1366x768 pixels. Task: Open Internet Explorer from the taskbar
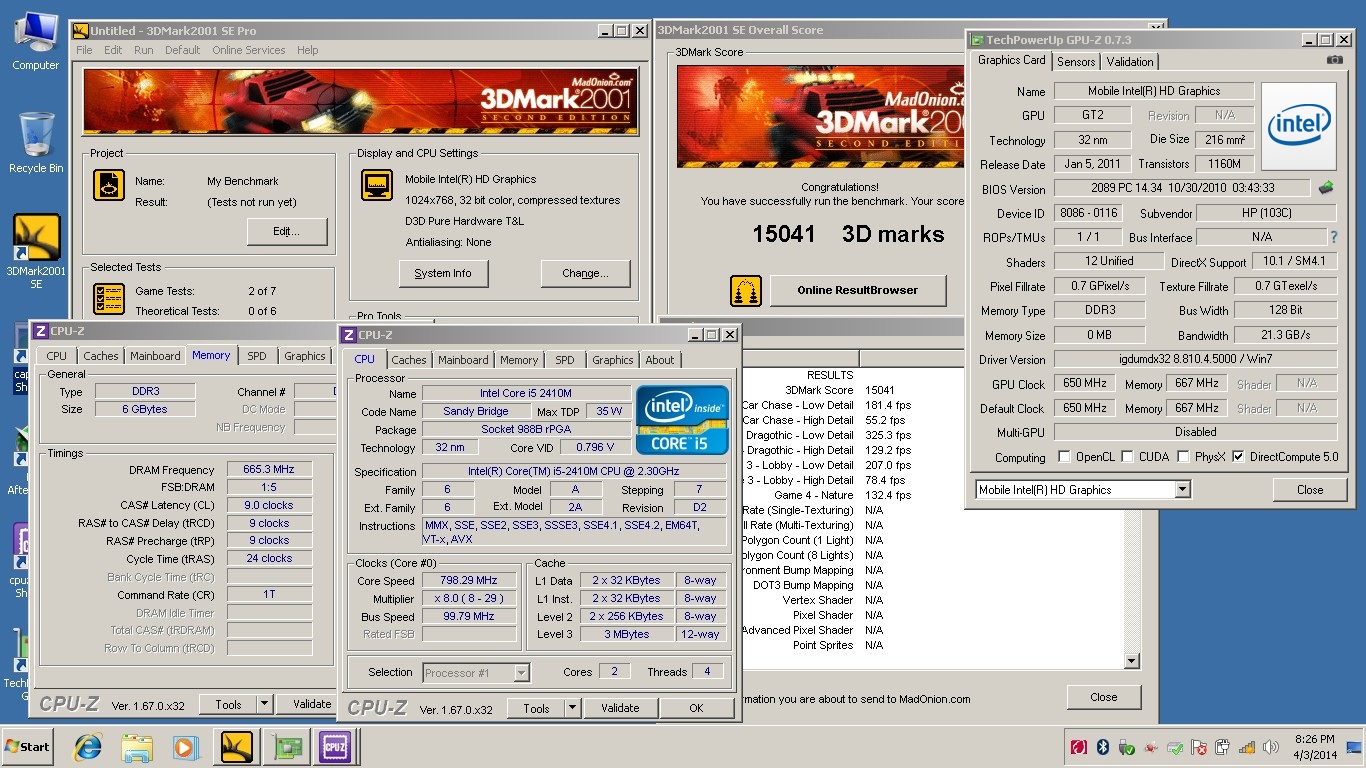click(89, 747)
